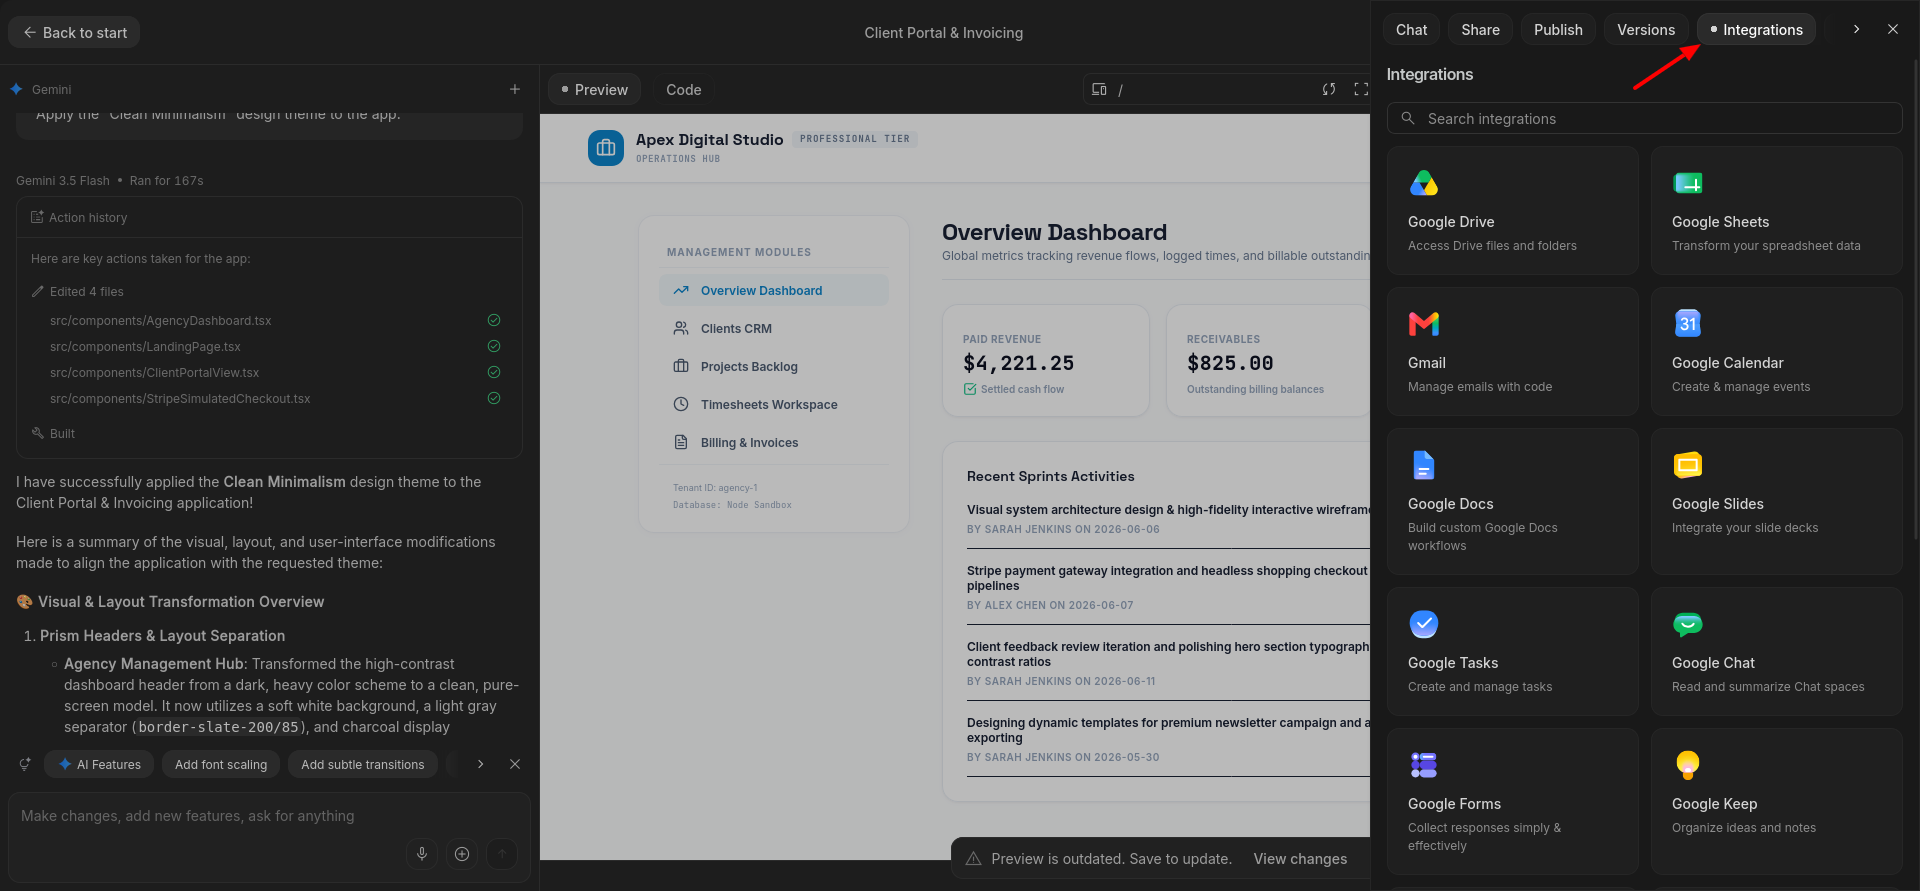This screenshot has width=1920, height=891.
Task: Click the Google Drive integration icon
Action: pos(1423,183)
